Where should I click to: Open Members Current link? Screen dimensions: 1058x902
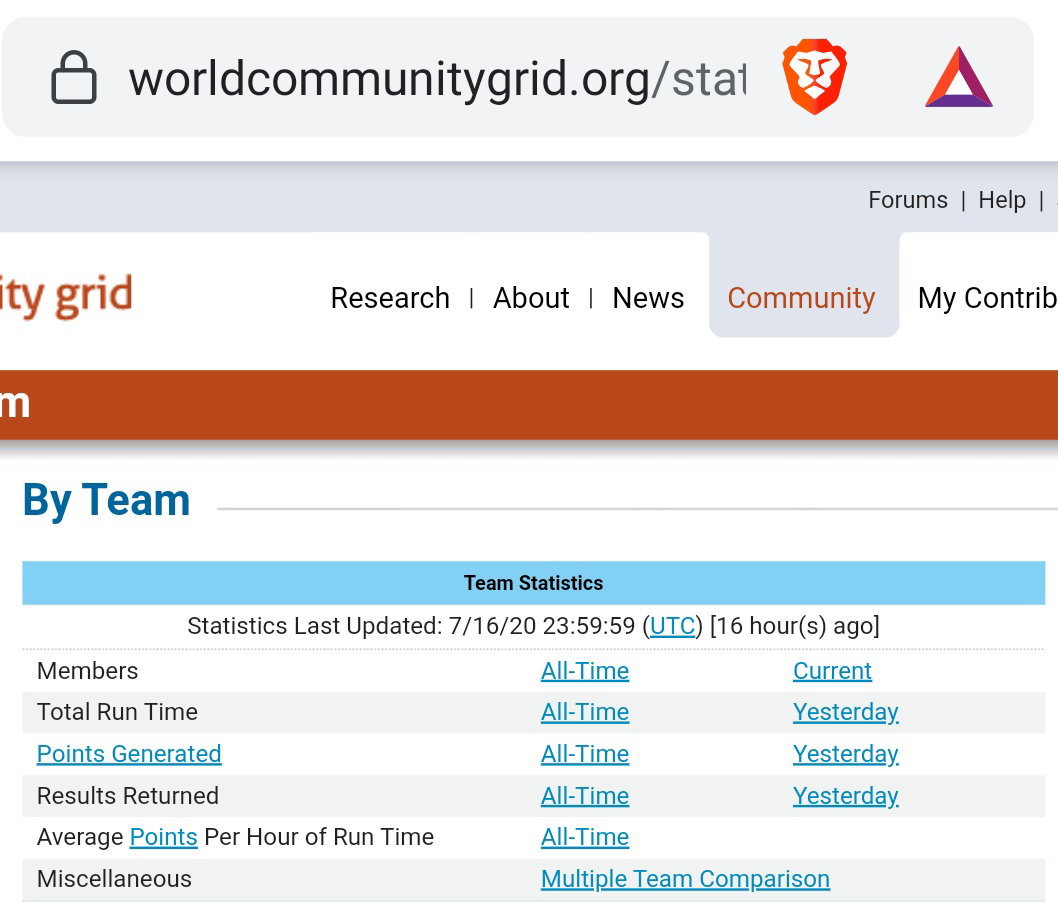tap(832, 671)
